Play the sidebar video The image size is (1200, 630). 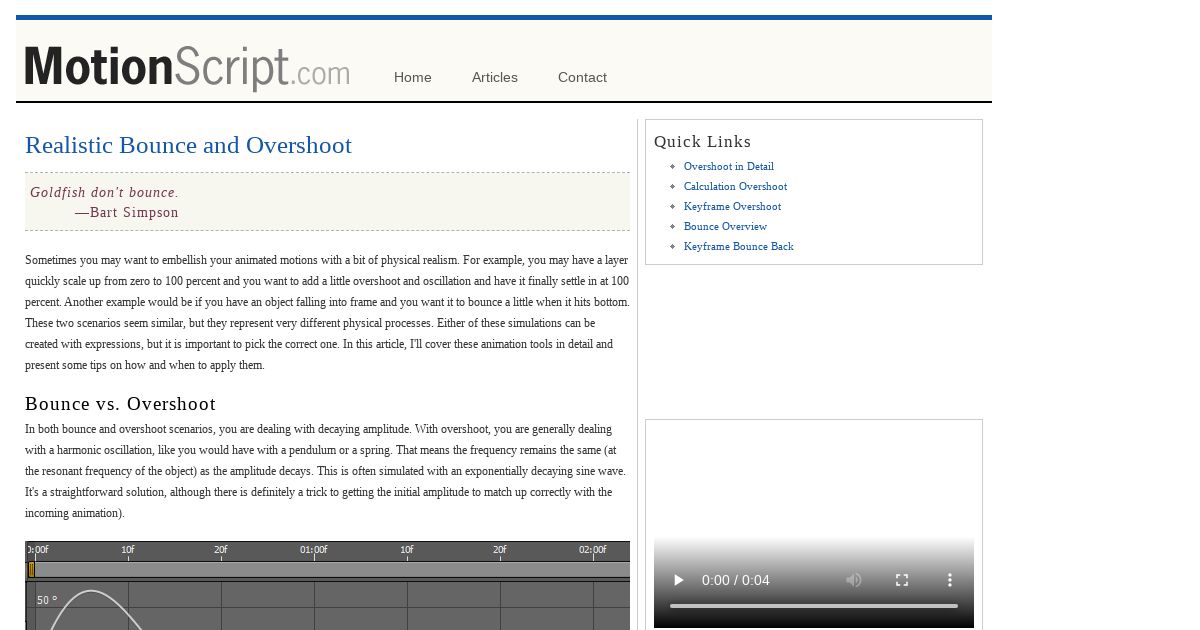pos(679,580)
